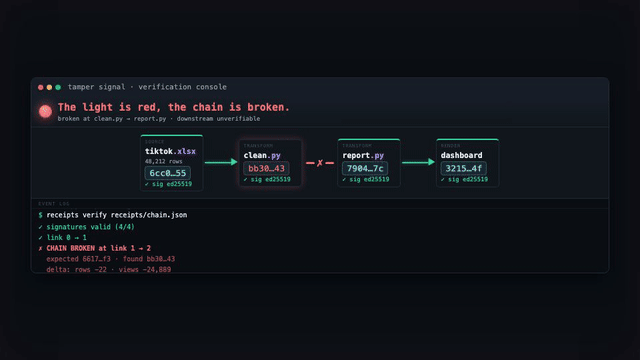This screenshot has height=360, width=640.
Task: Click the command 'receipts verify receipts/chain.json'
Action: [117, 215]
